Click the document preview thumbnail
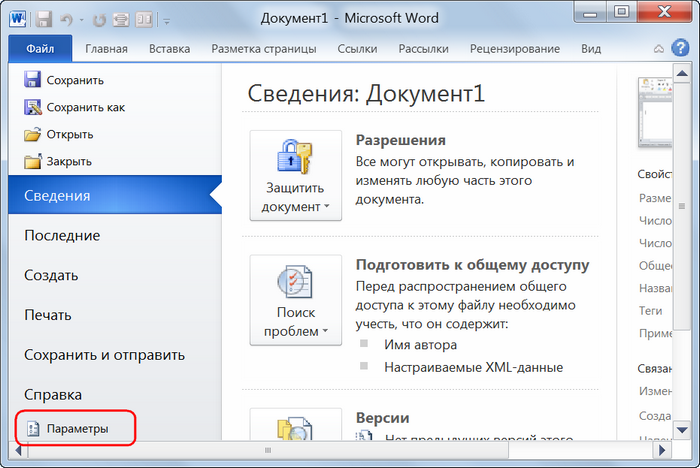 coord(655,113)
